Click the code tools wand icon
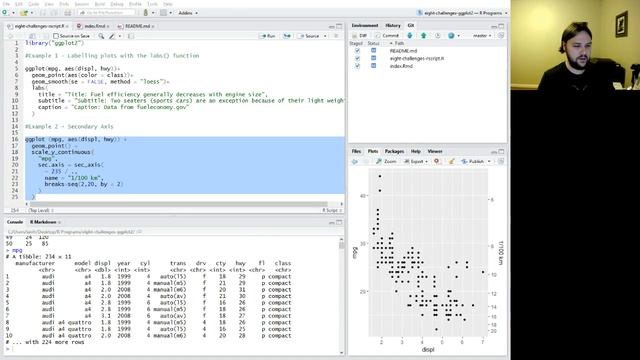640x360 pixels. 112,36
